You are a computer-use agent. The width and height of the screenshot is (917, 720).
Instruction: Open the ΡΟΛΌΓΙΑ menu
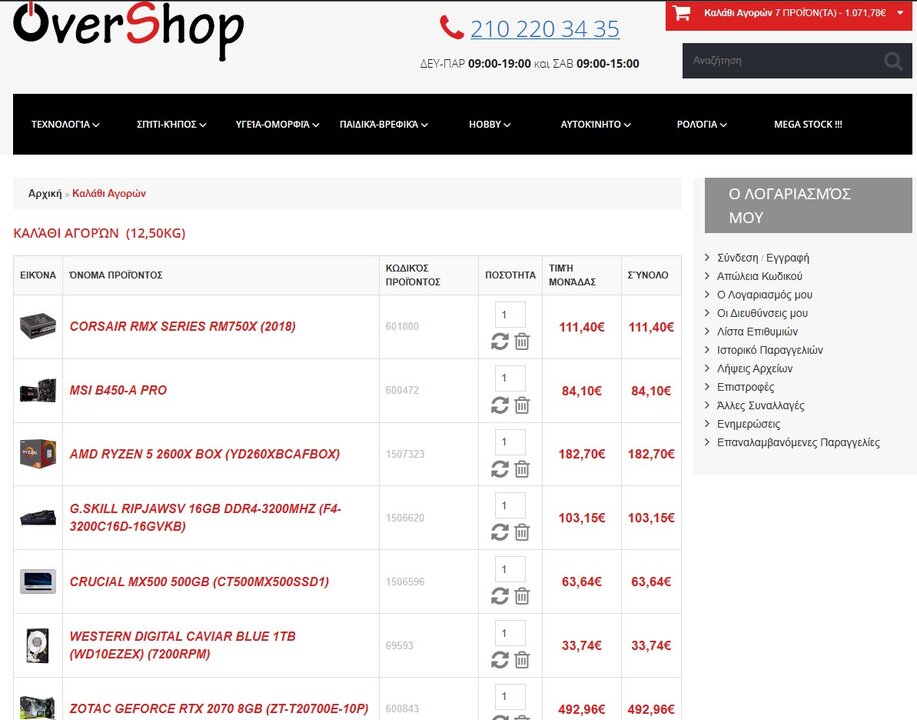(x=702, y=125)
